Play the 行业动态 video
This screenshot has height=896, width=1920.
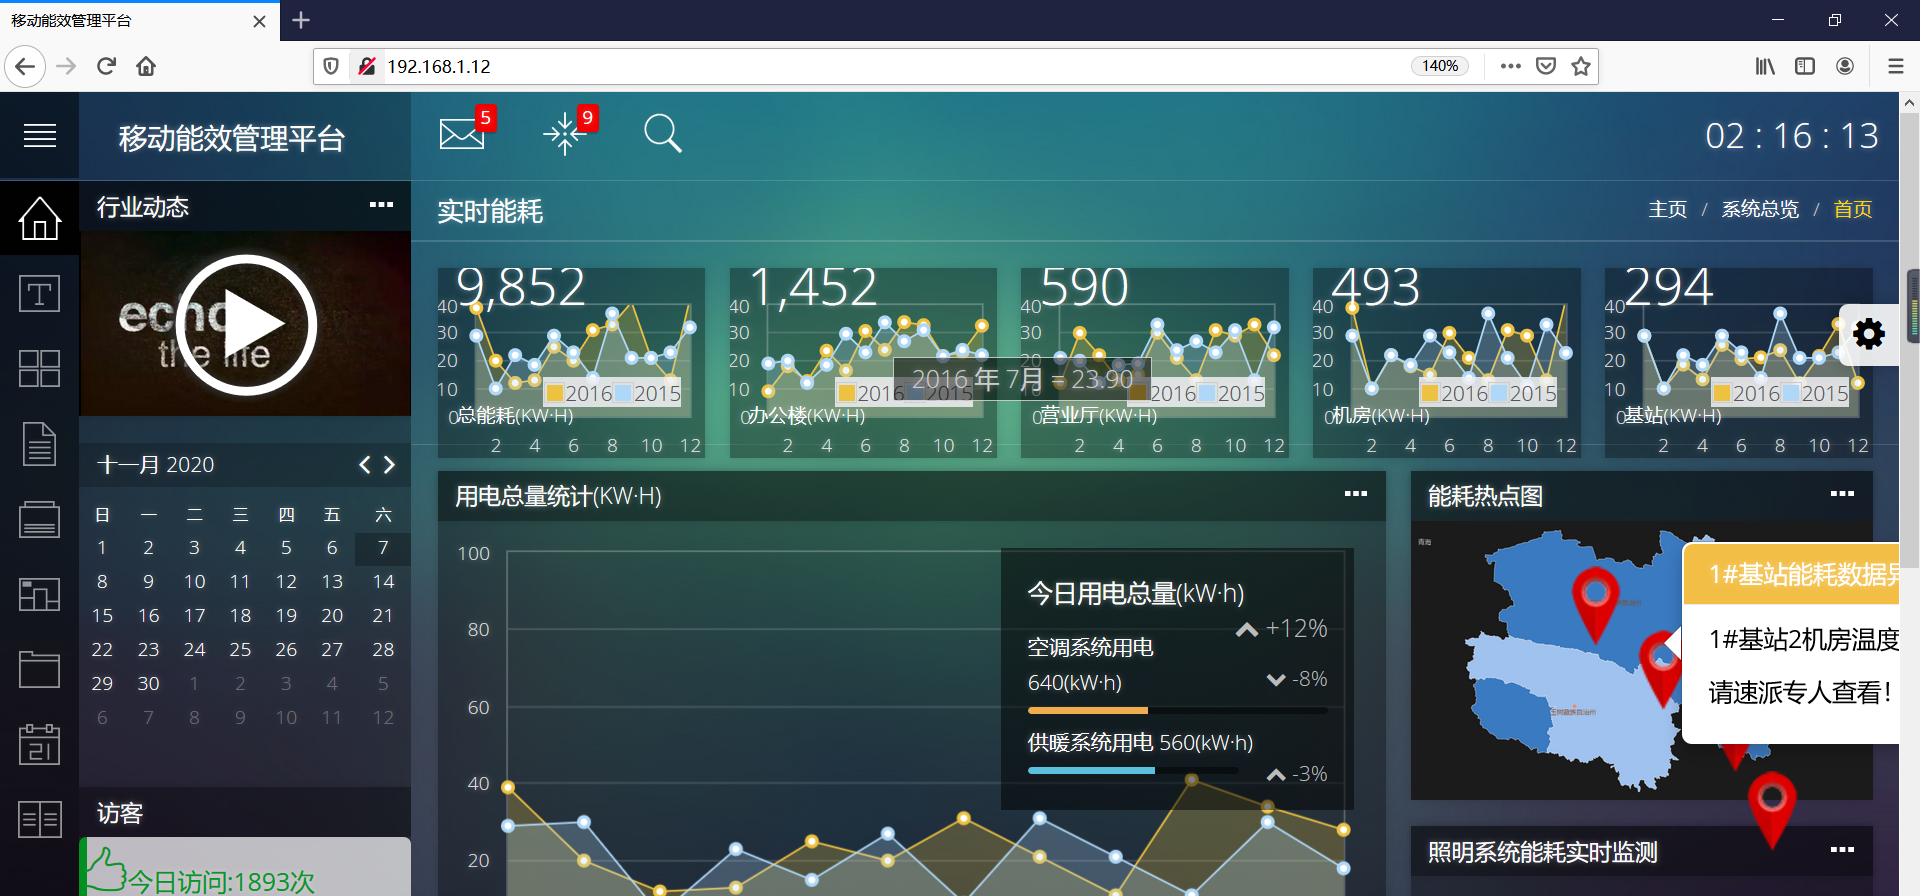click(x=246, y=324)
